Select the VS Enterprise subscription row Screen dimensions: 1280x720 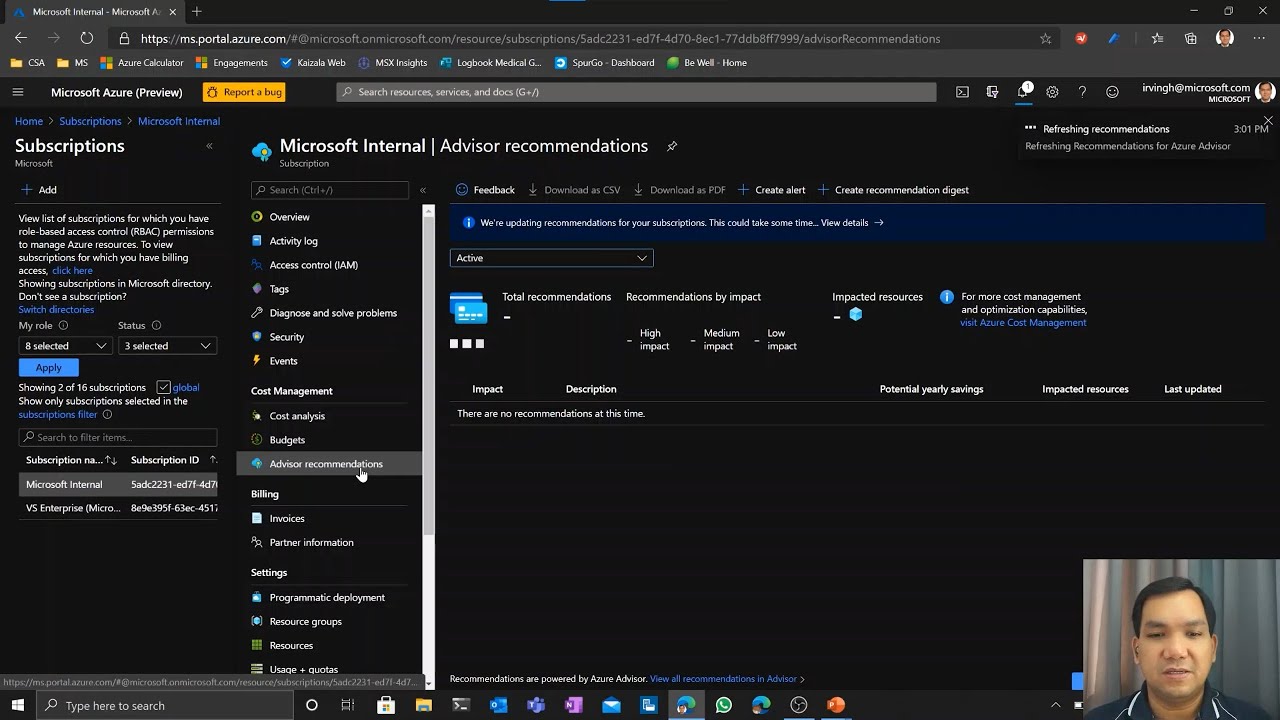pyautogui.click(x=118, y=508)
